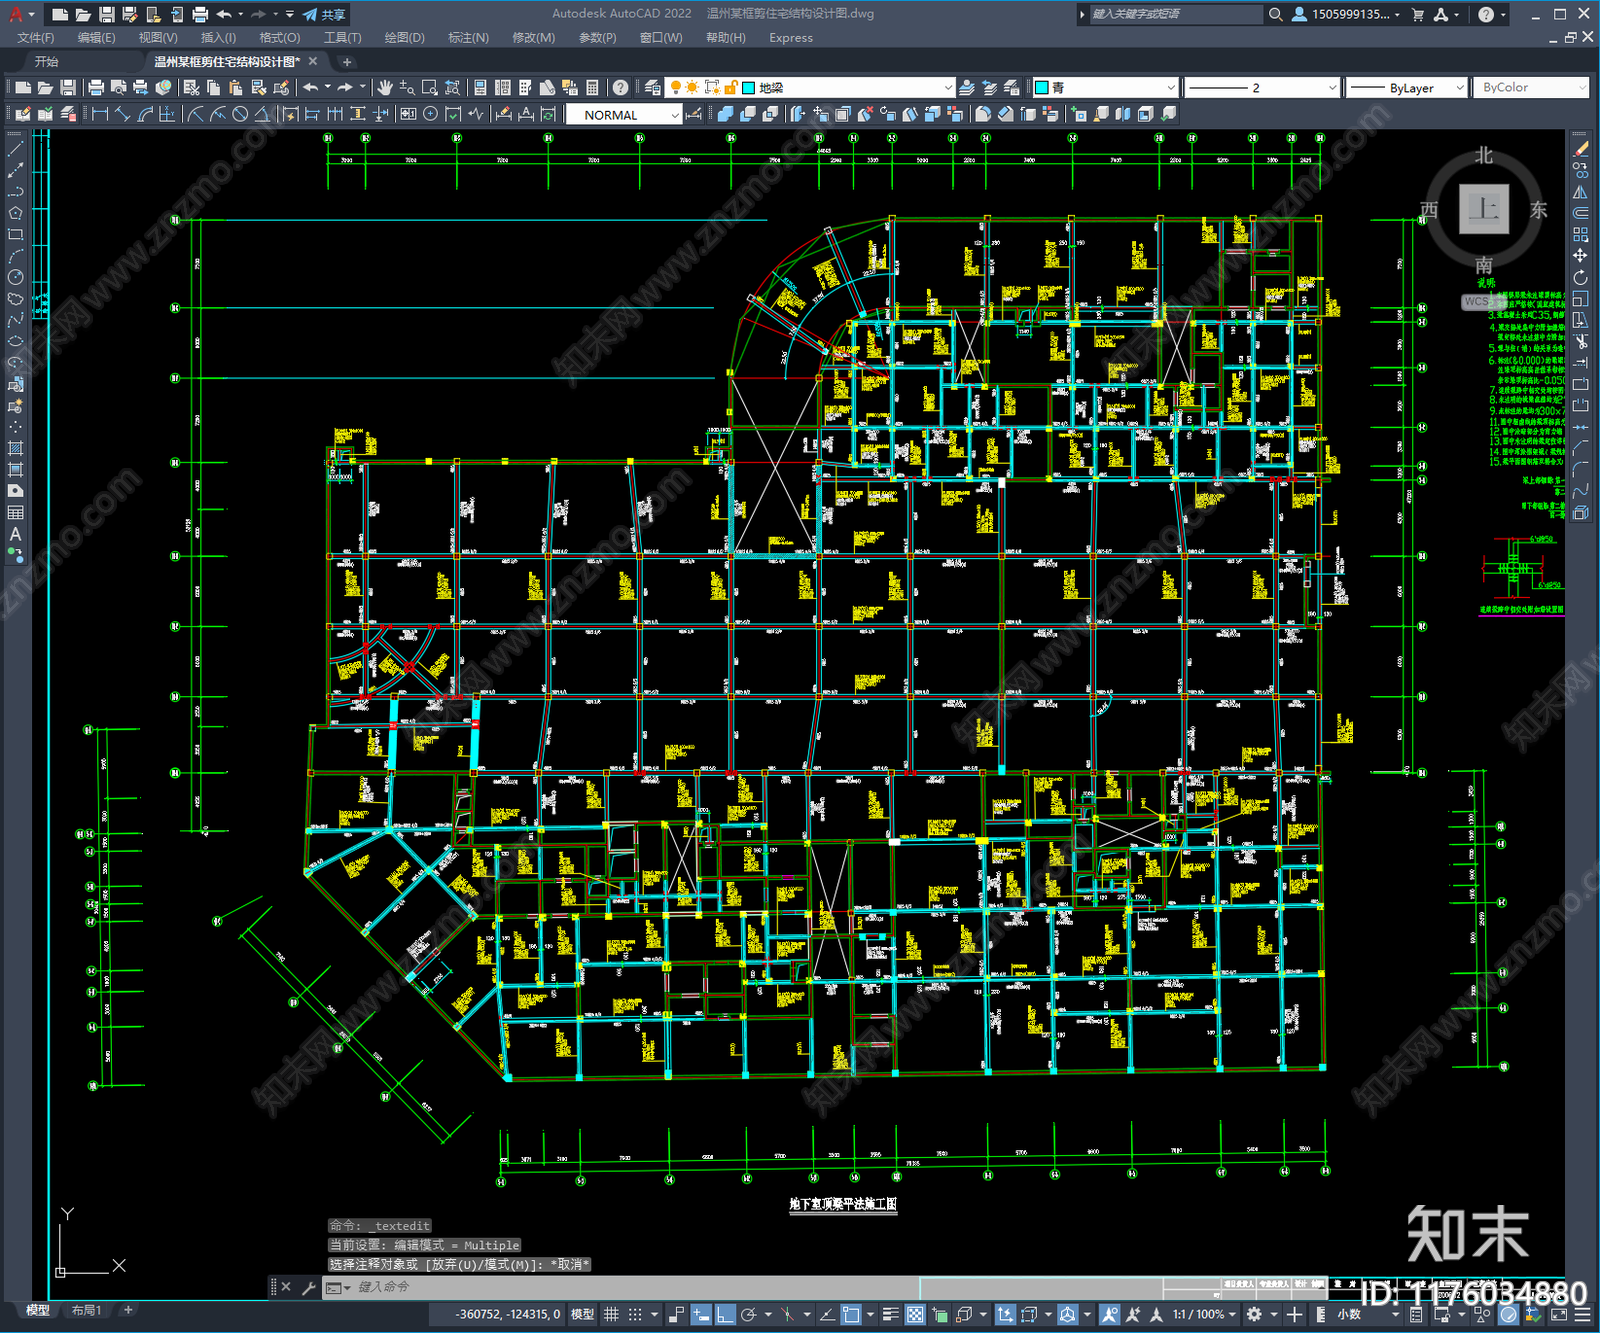Screen dimensions: 1600x1333
Task: Choose the Multiline Text A tool
Action: [15, 534]
